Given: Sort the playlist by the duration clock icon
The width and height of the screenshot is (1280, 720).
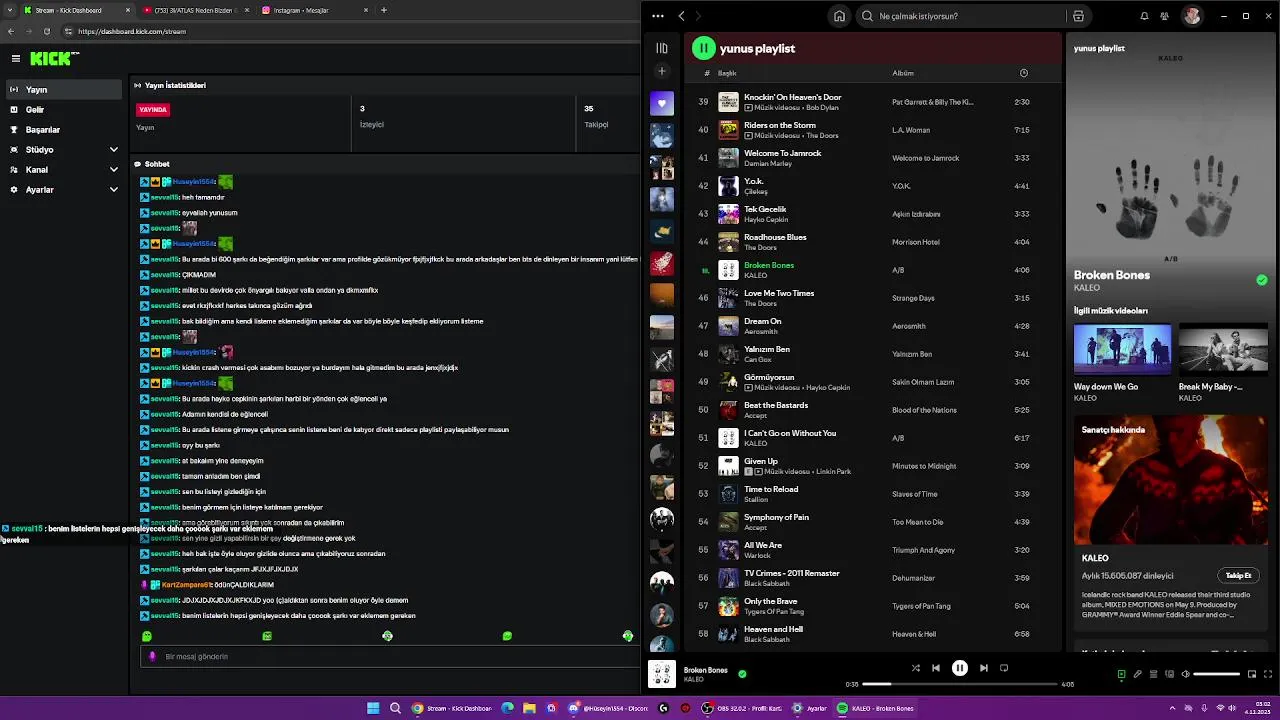Looking at the screenshot, I should pos(1023,73).
